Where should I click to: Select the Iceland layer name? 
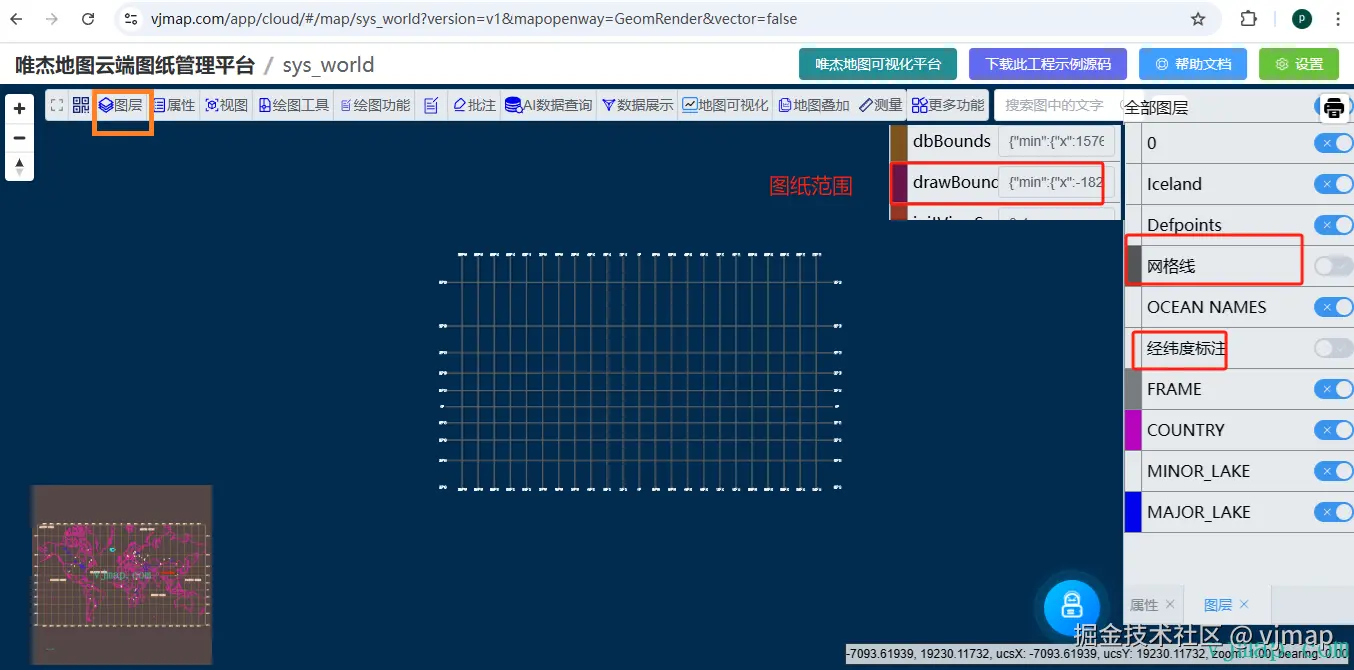(1174, 184)
